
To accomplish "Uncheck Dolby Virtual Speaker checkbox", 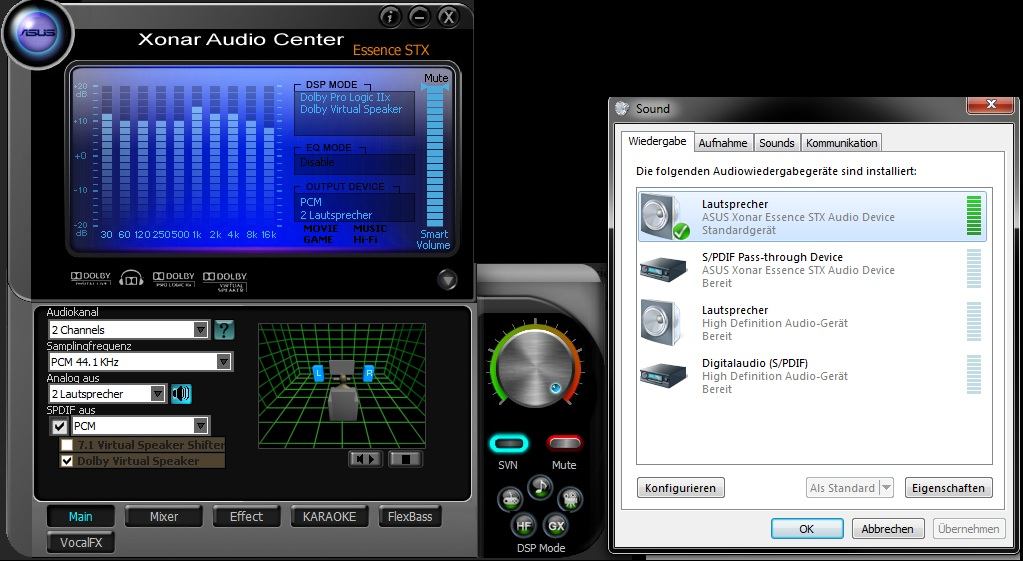I will pos(67,461).
